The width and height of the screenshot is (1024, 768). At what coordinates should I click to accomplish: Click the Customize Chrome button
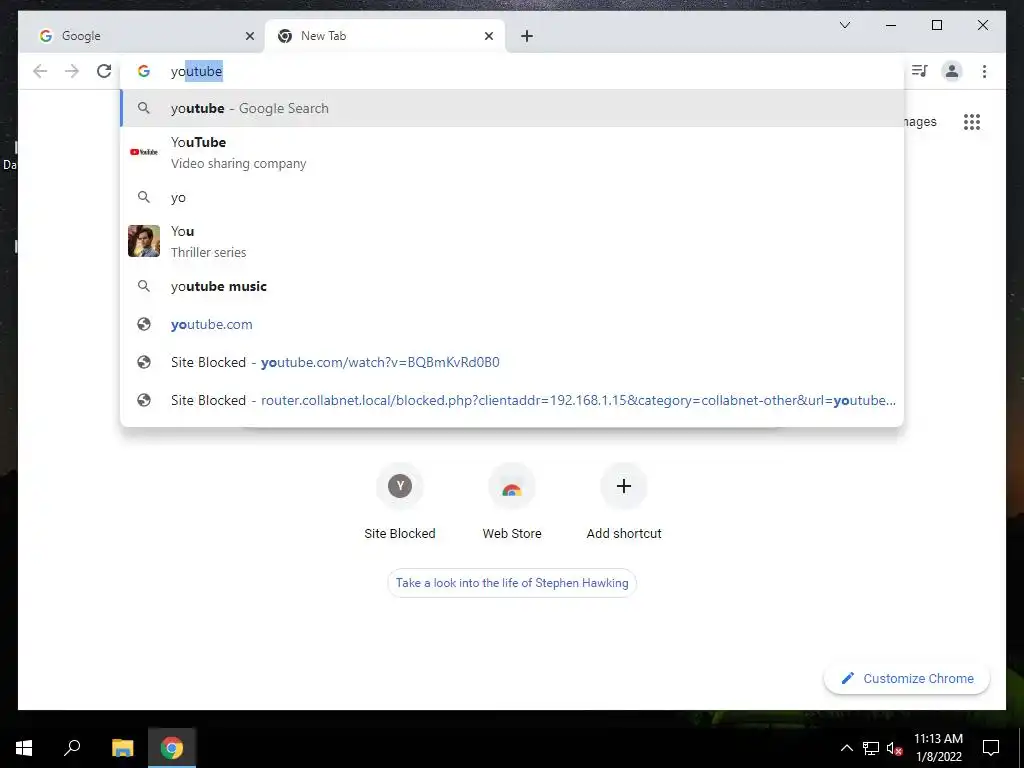907,679
